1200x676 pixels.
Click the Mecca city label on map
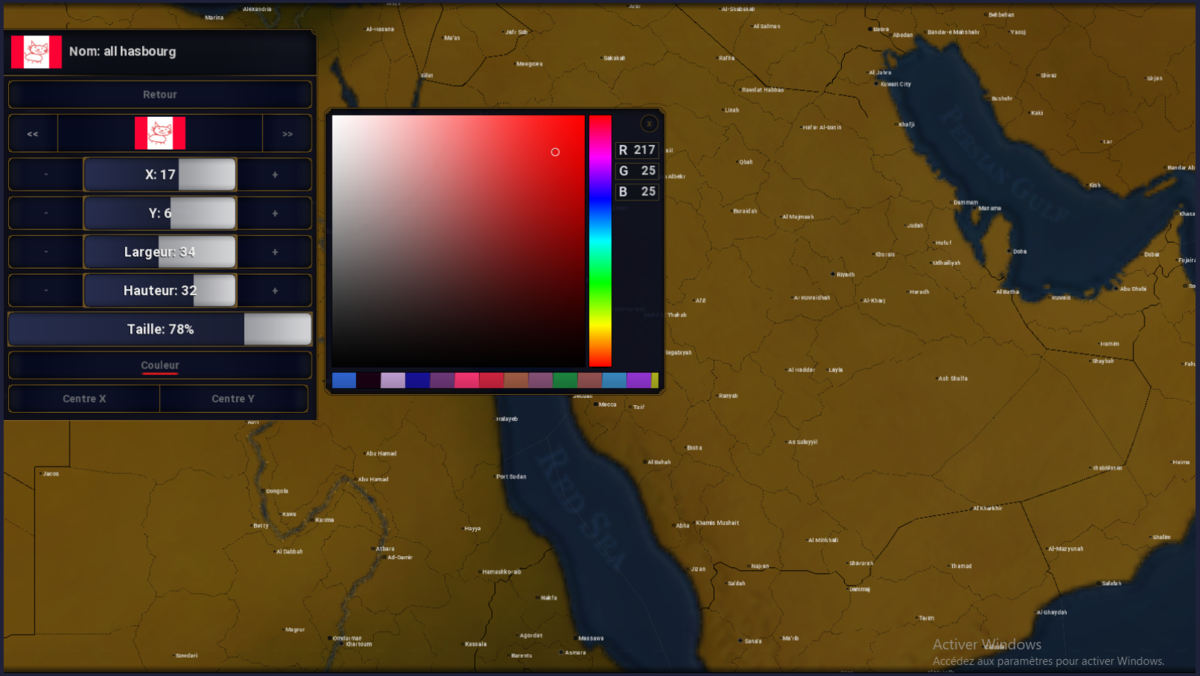coord(607,405)
